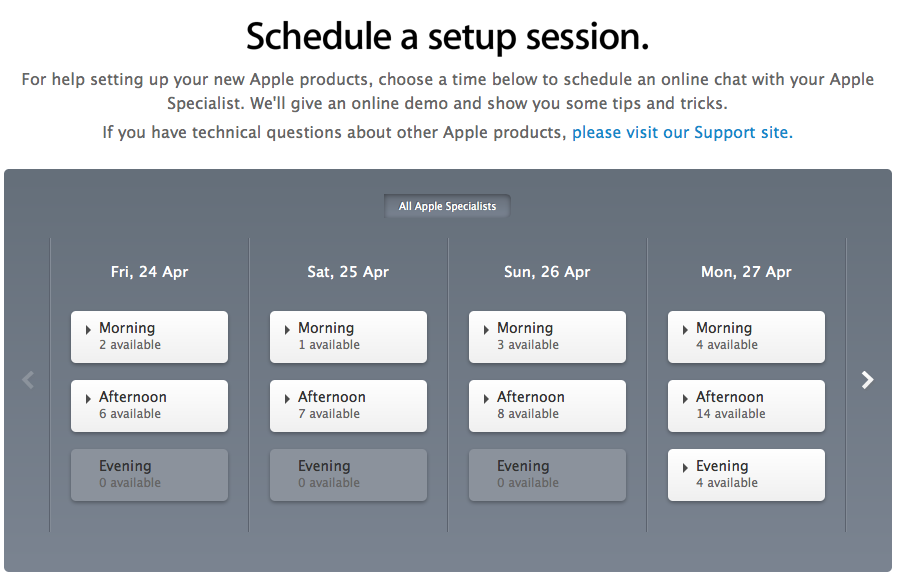The image size is (897, 578).
Task: Click the Sunday Evening unavailable slot
Action: 547,474
